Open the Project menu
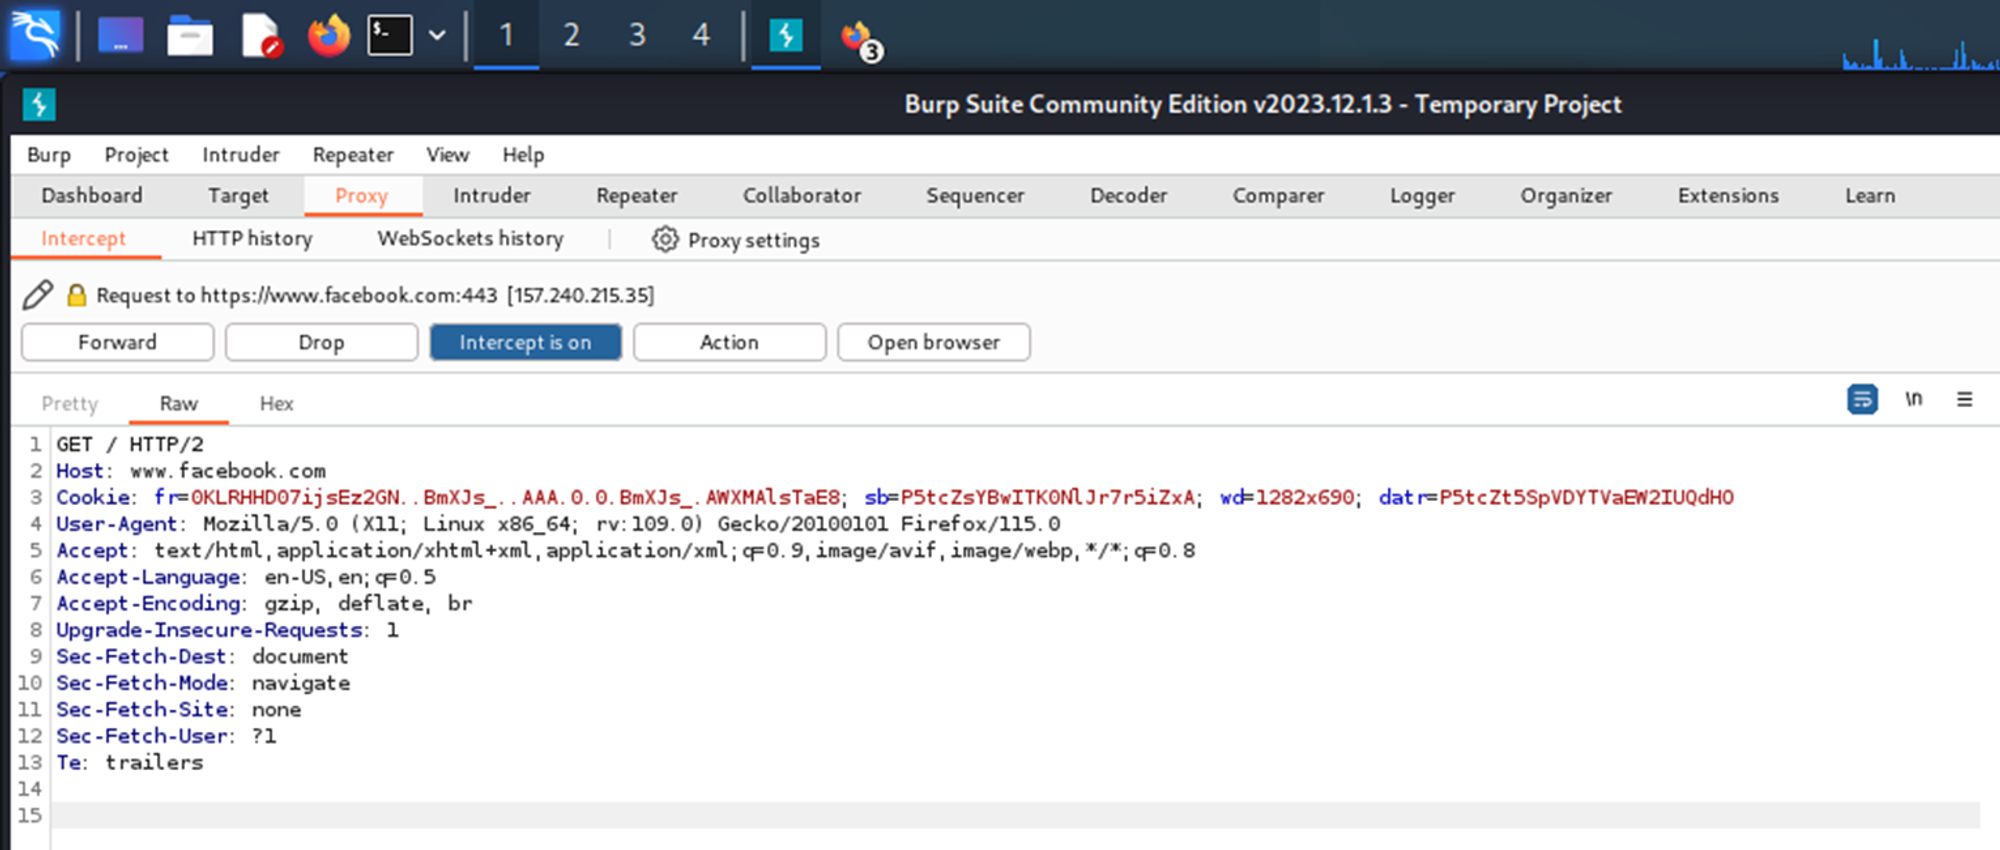Viewport: 2000px width, 850px height. pos(136,155)
